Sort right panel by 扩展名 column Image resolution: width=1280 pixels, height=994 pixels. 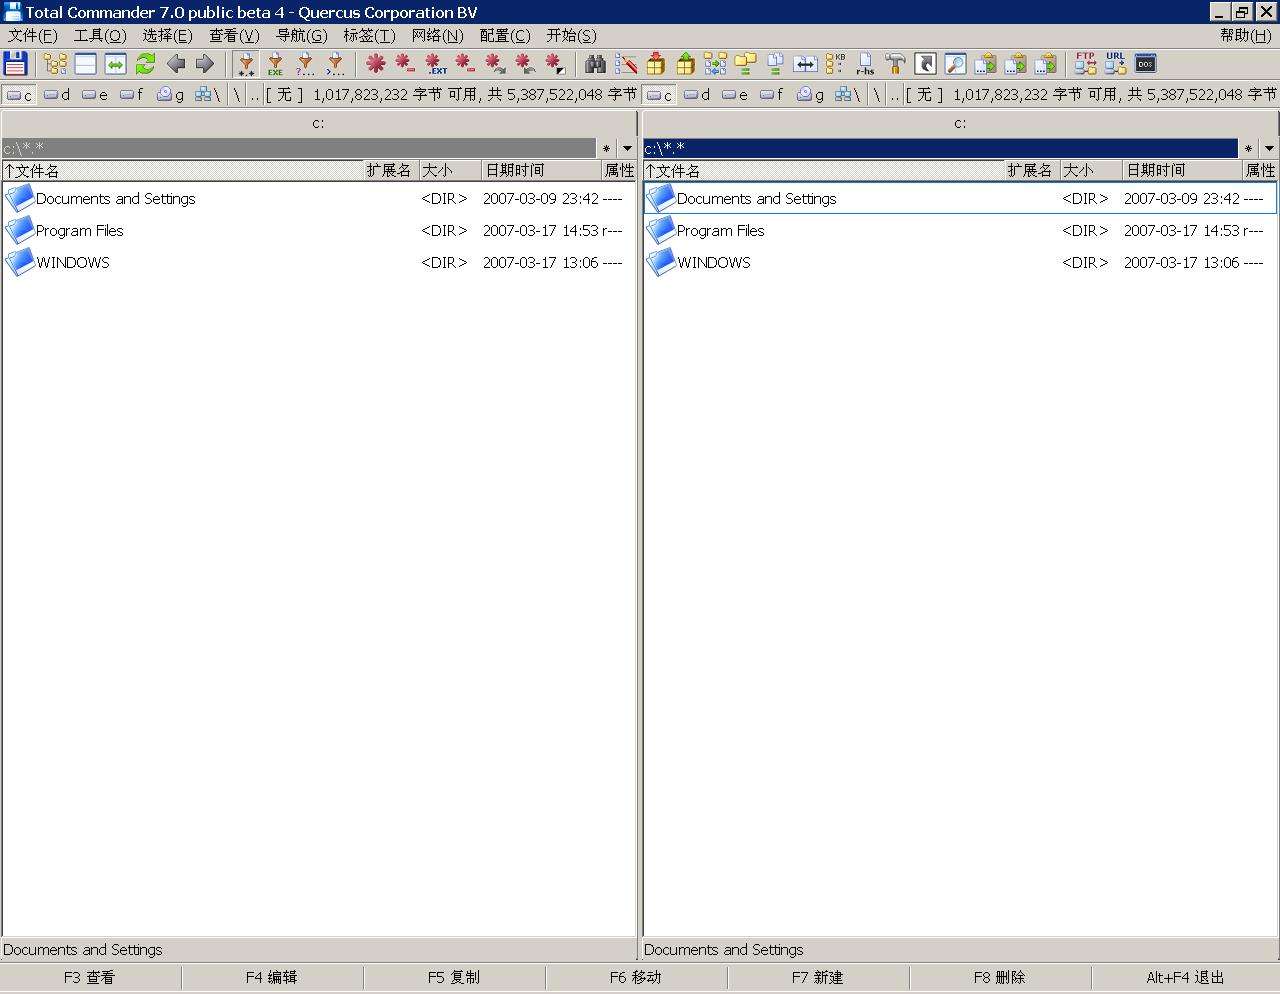tap(1032, 171)
